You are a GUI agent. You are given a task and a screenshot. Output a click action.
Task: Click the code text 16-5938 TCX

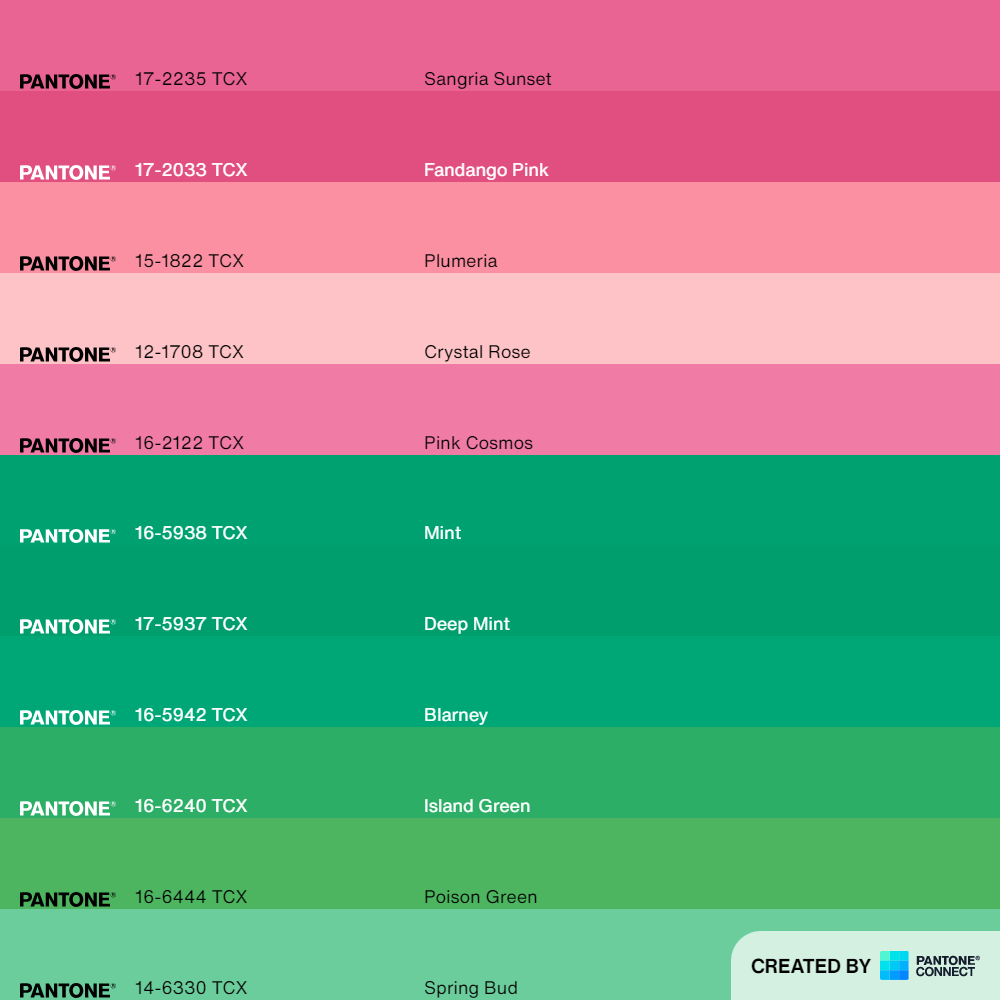click(191, 533)
